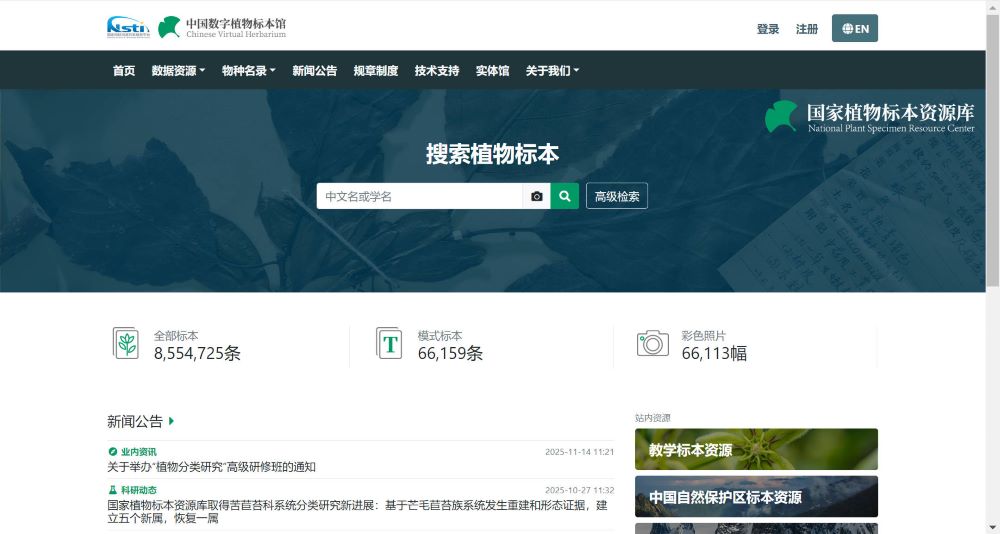
Task: Click the color photos camera icon
Action: click(x=653, y=343)
